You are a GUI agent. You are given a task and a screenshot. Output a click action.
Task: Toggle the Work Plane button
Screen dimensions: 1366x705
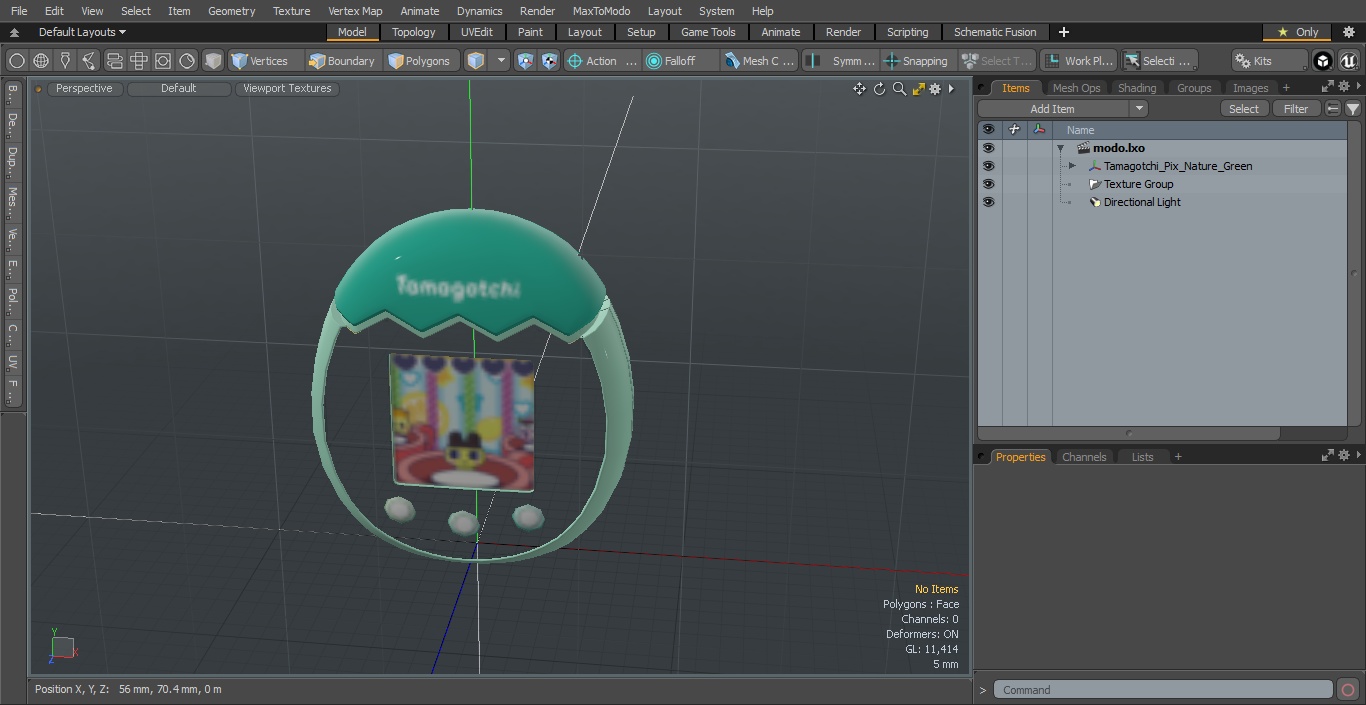(x=1079, y=61)
